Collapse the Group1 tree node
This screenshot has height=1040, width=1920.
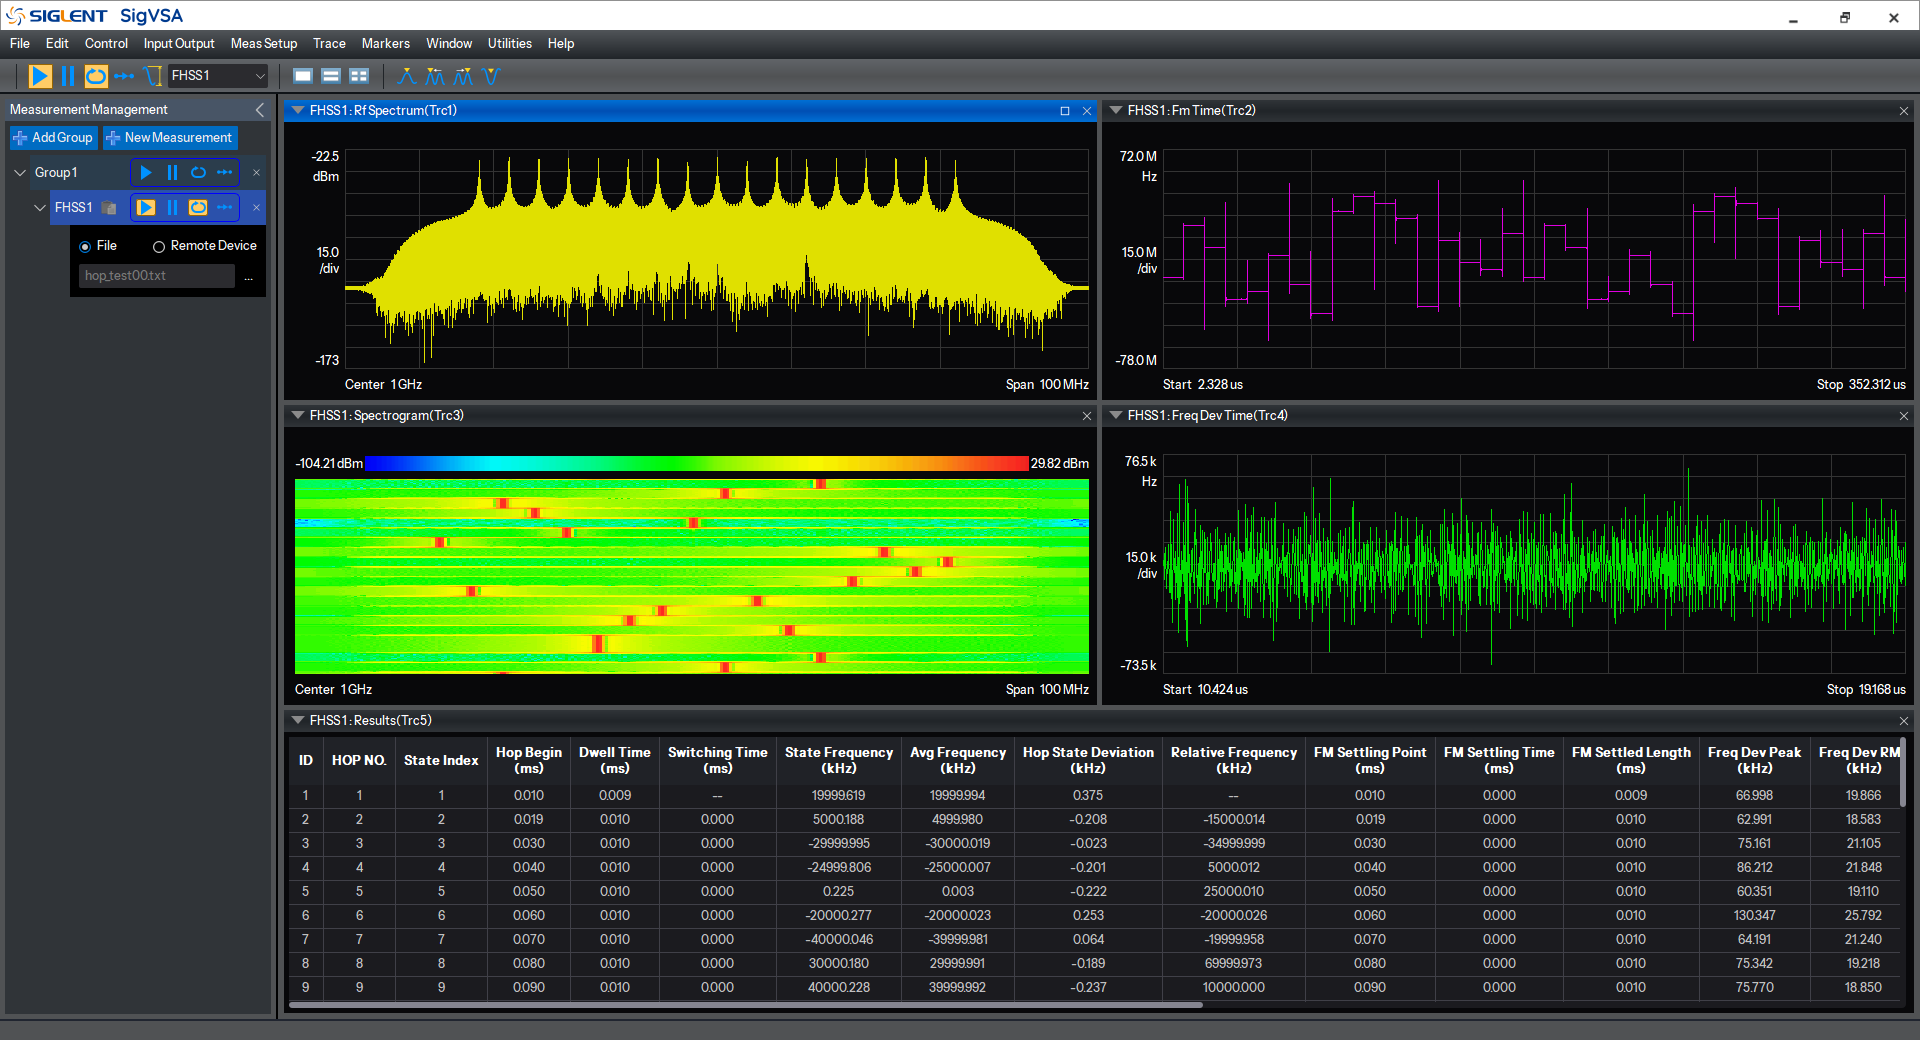coord(20,173)
